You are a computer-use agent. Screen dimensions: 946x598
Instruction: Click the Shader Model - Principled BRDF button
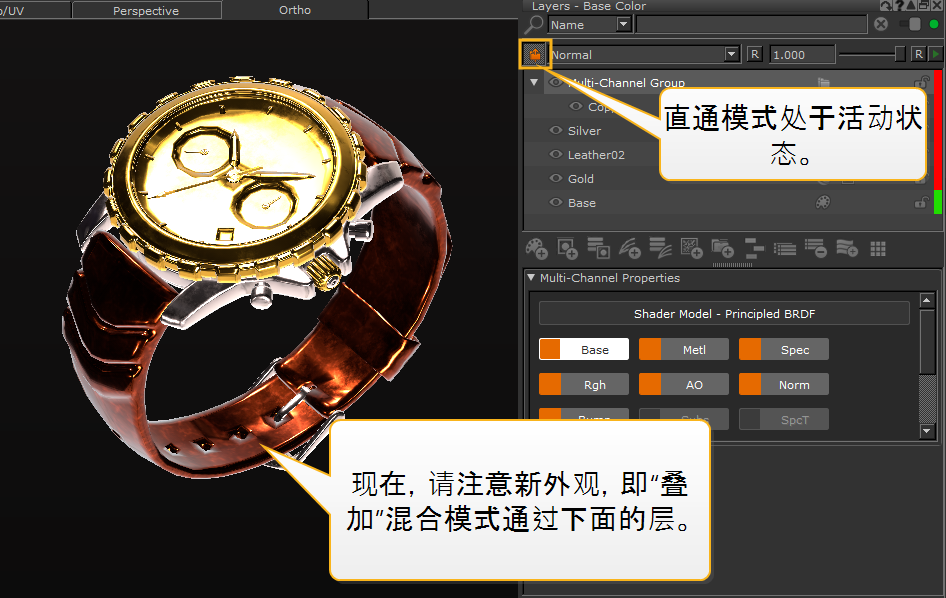click(x=724, y=314)
